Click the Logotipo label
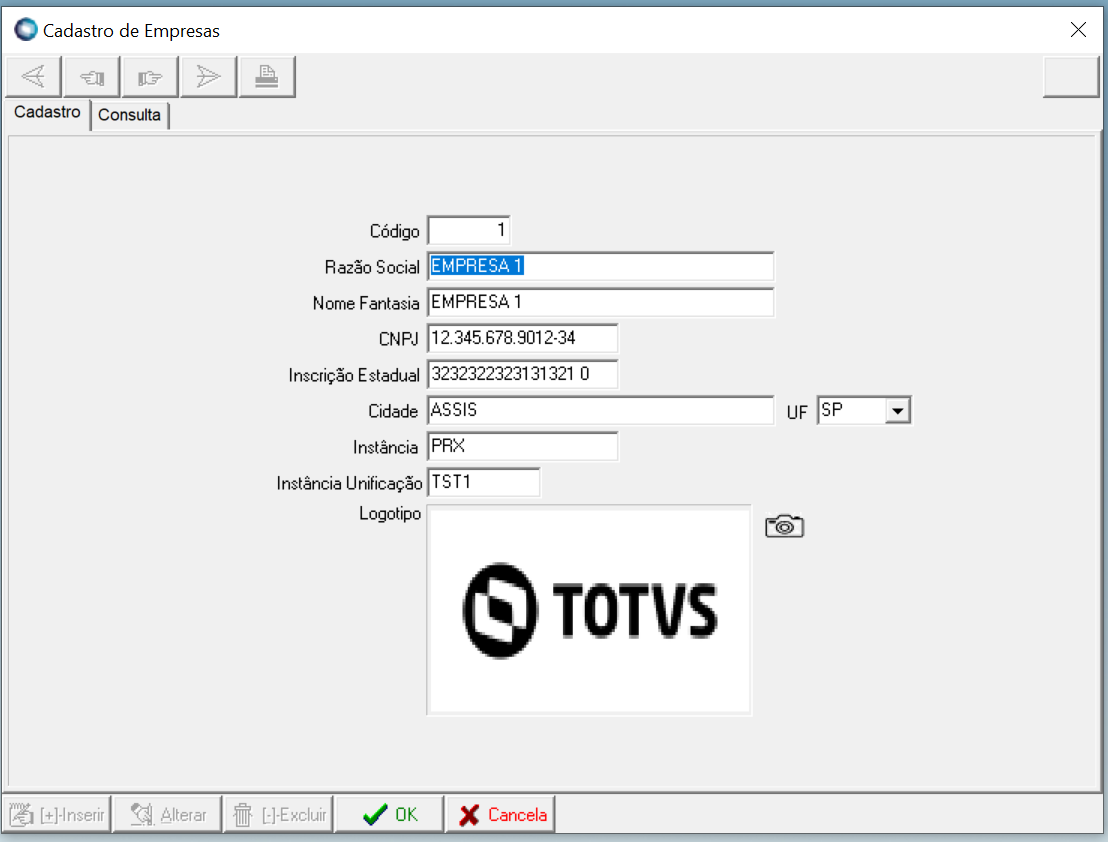This screenshot has height=842, width=1108. [x=390, y=514]
